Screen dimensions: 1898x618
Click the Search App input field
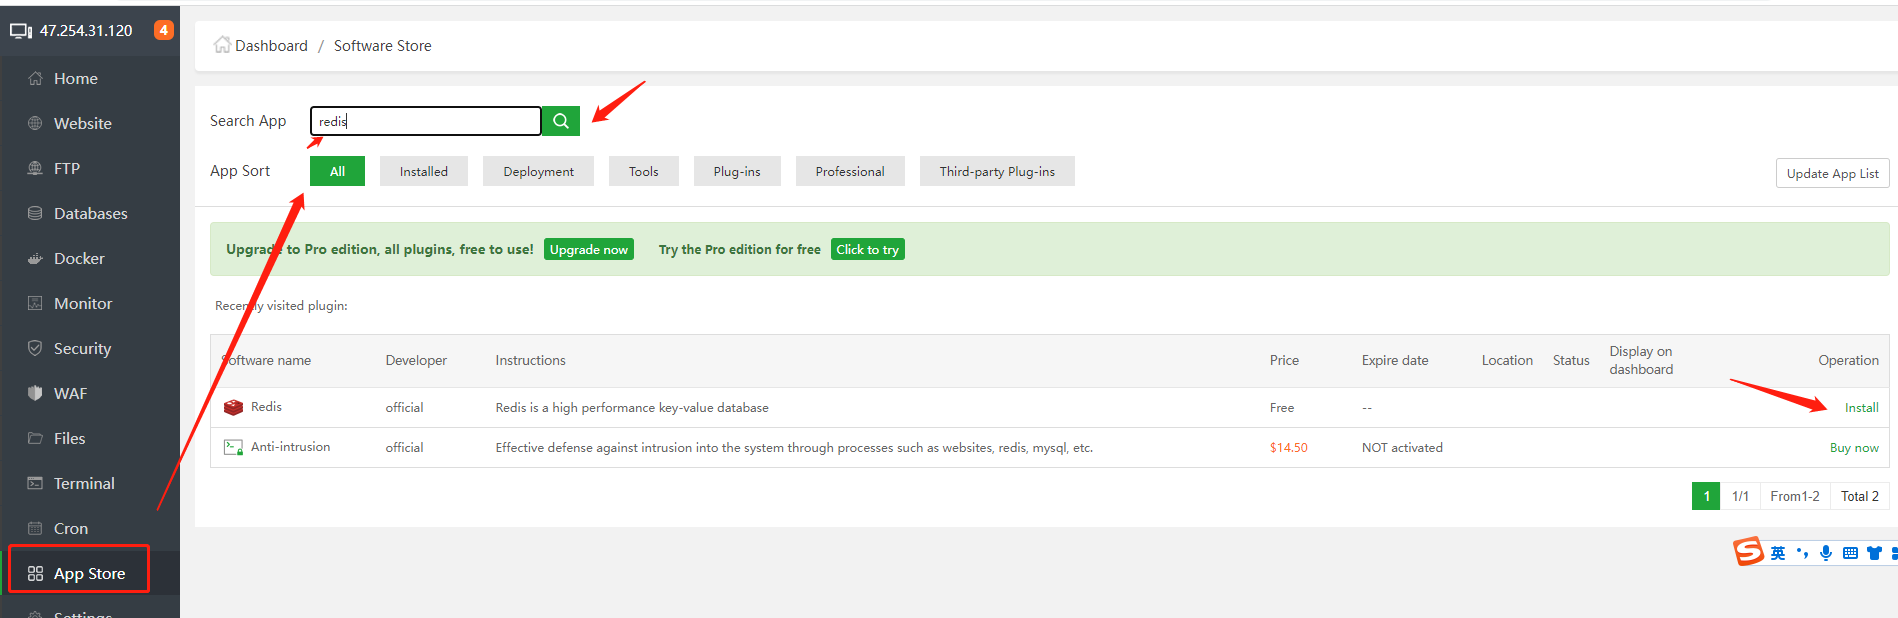coord(426,121)
